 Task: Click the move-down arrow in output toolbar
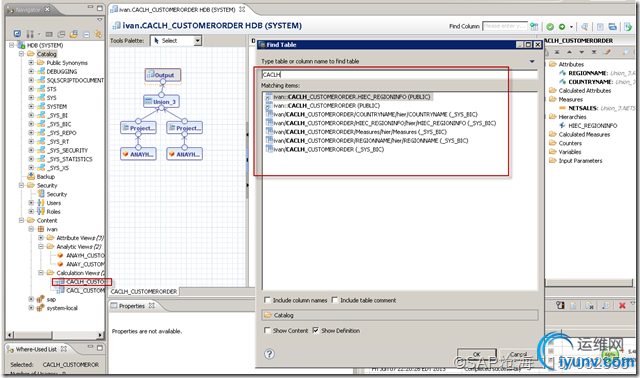pos(582,52)
